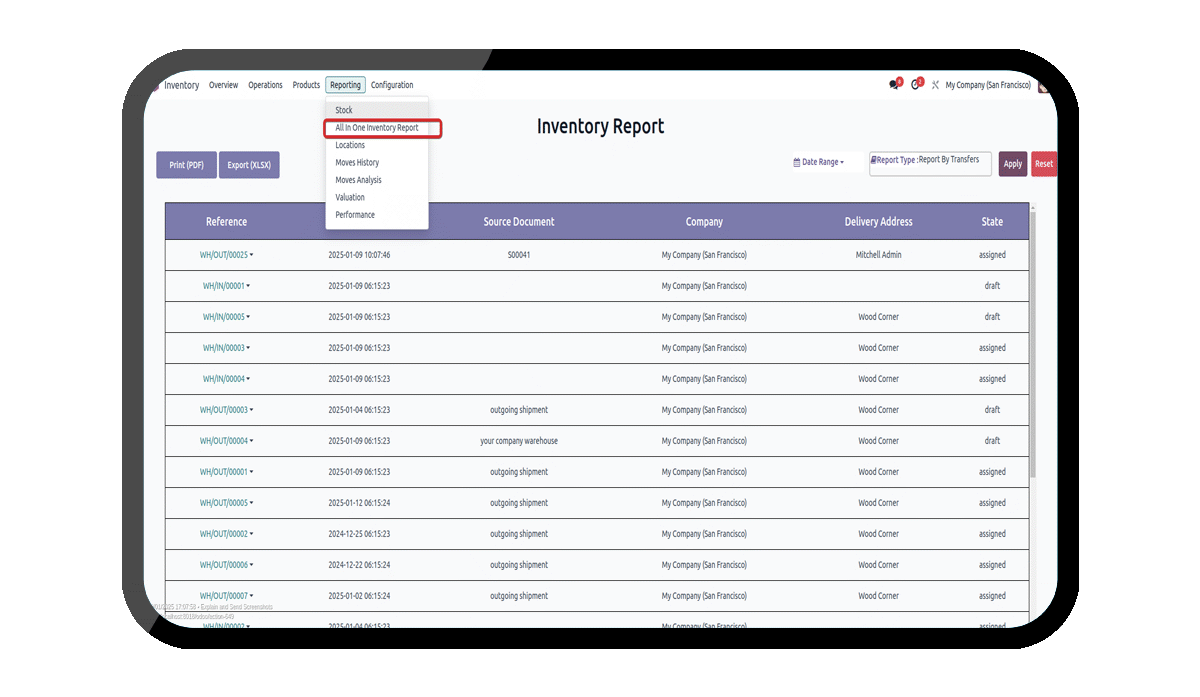The image size is (1200, 697).
Task: Open the messages chat icon
Action: click(x=895, y=85)
